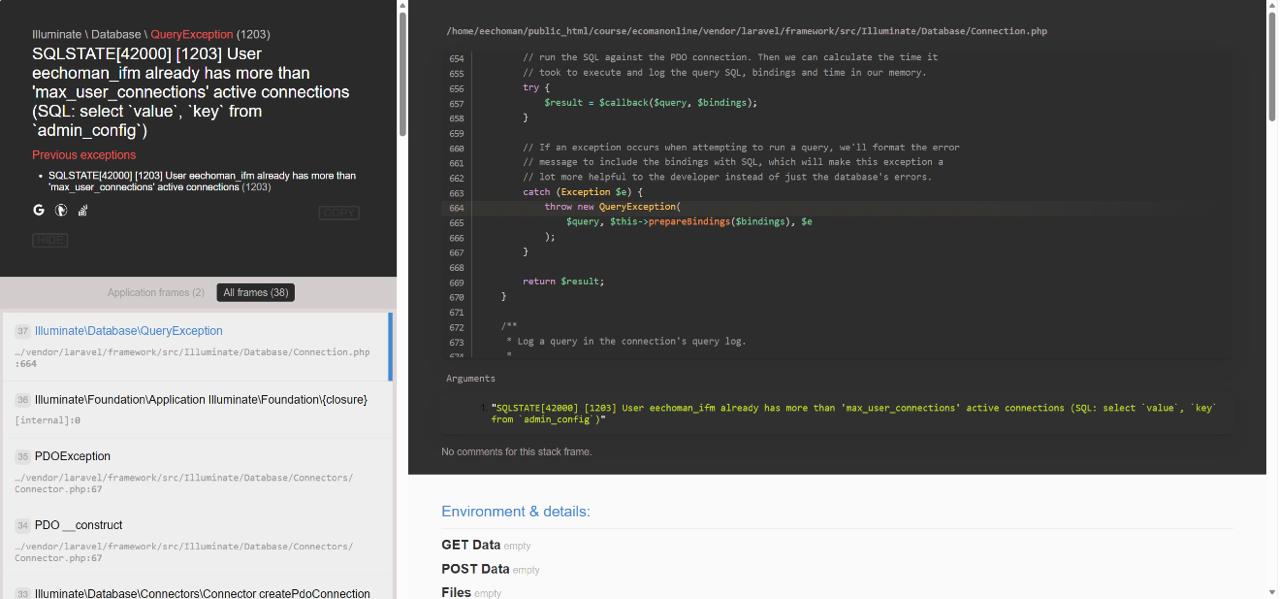Click the HIDE button under the exception
The height and width of the screenshot is (599, 1280).
[50, 240]
